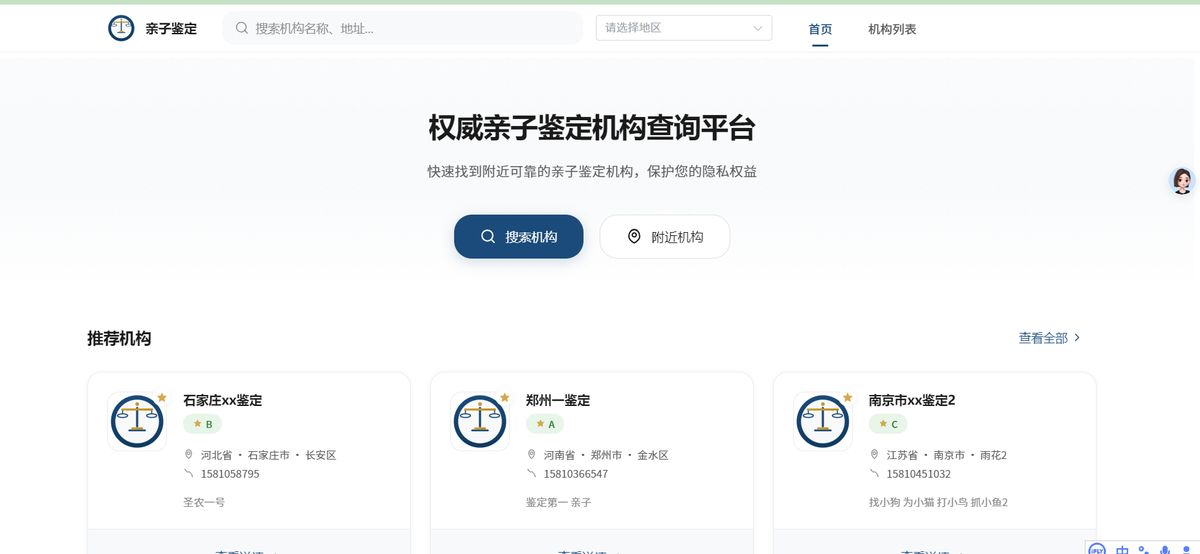Focus the 搜索机构名称、地址 search field

[x=410, y=28]
